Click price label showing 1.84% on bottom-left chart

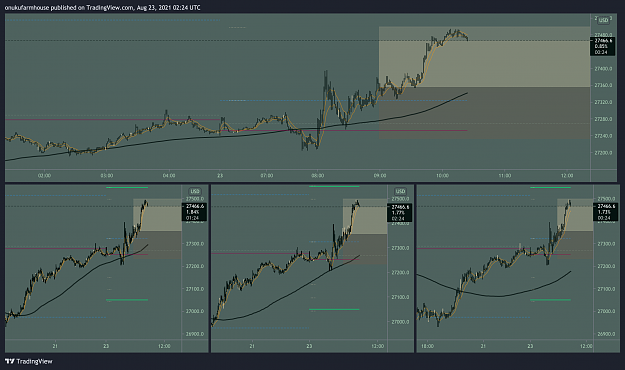click(x=194, y=212)
